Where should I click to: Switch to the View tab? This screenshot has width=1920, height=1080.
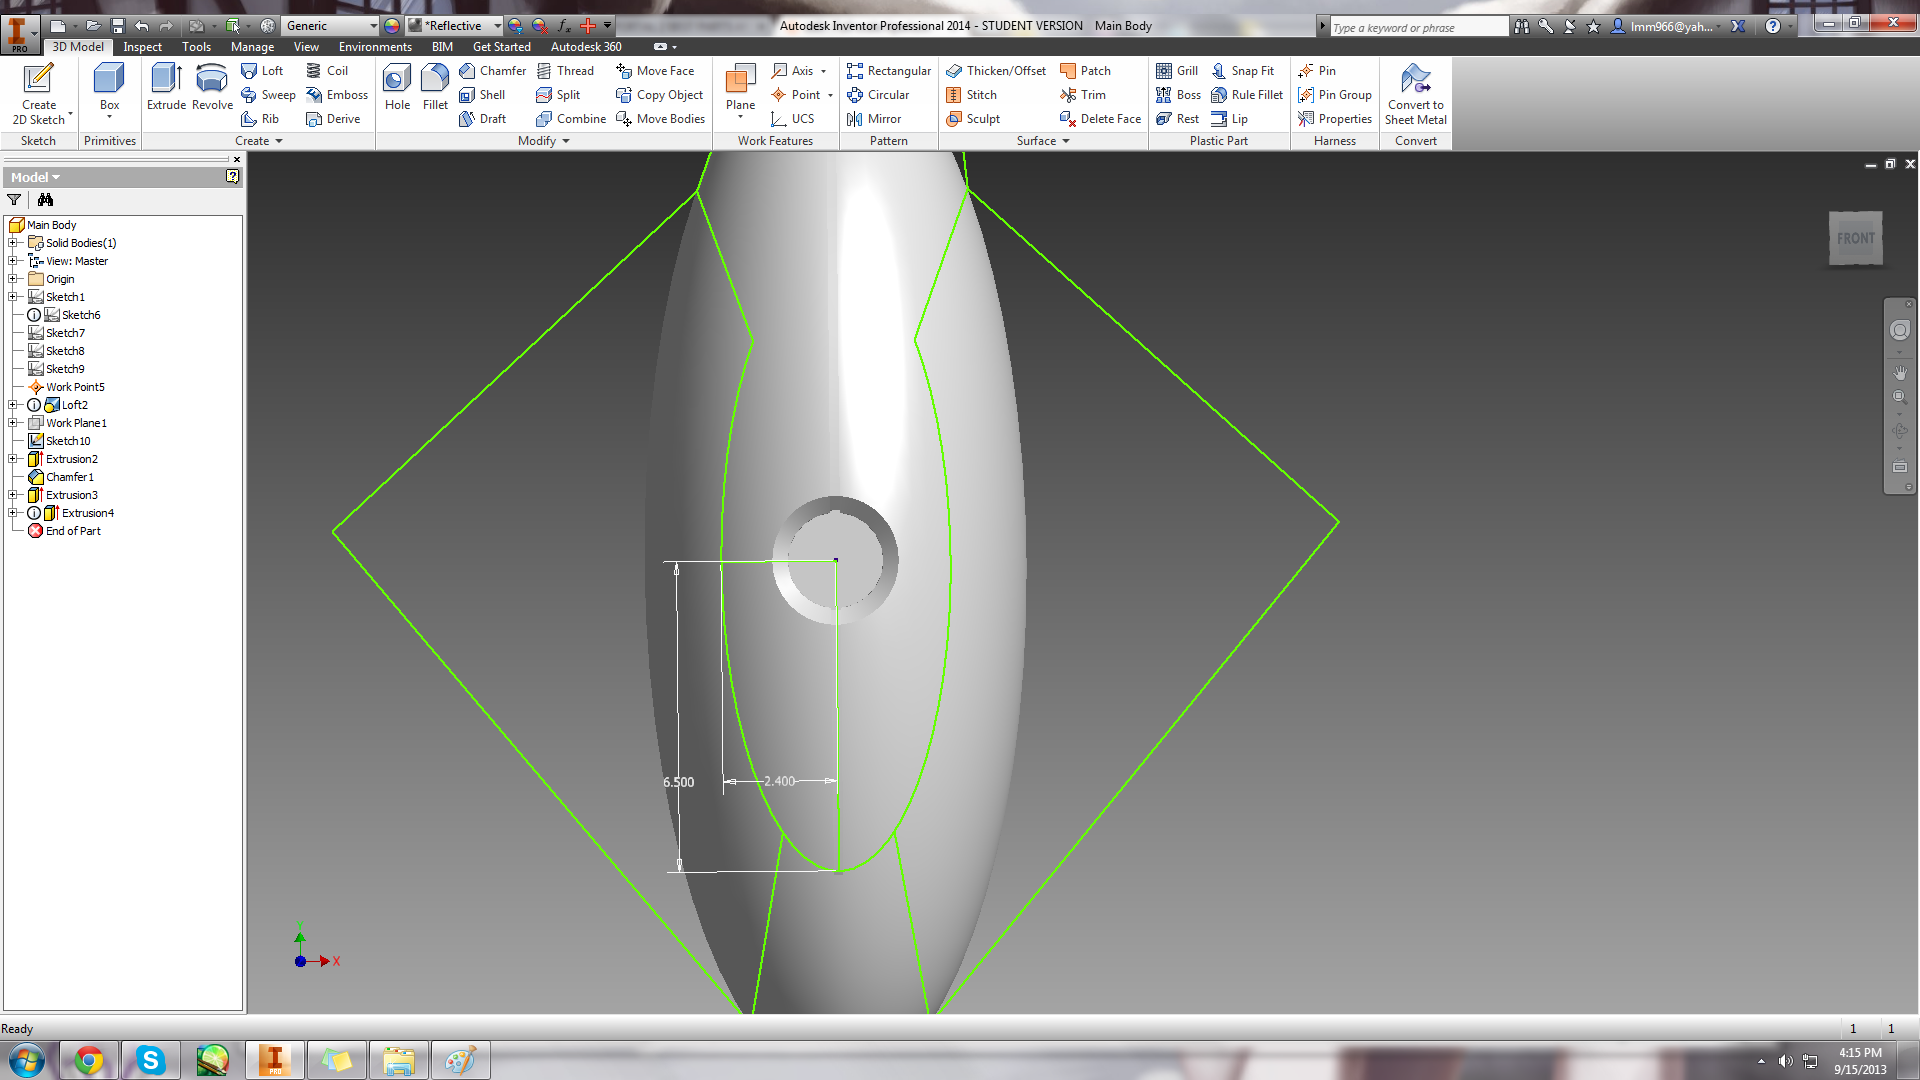point(306,47)
